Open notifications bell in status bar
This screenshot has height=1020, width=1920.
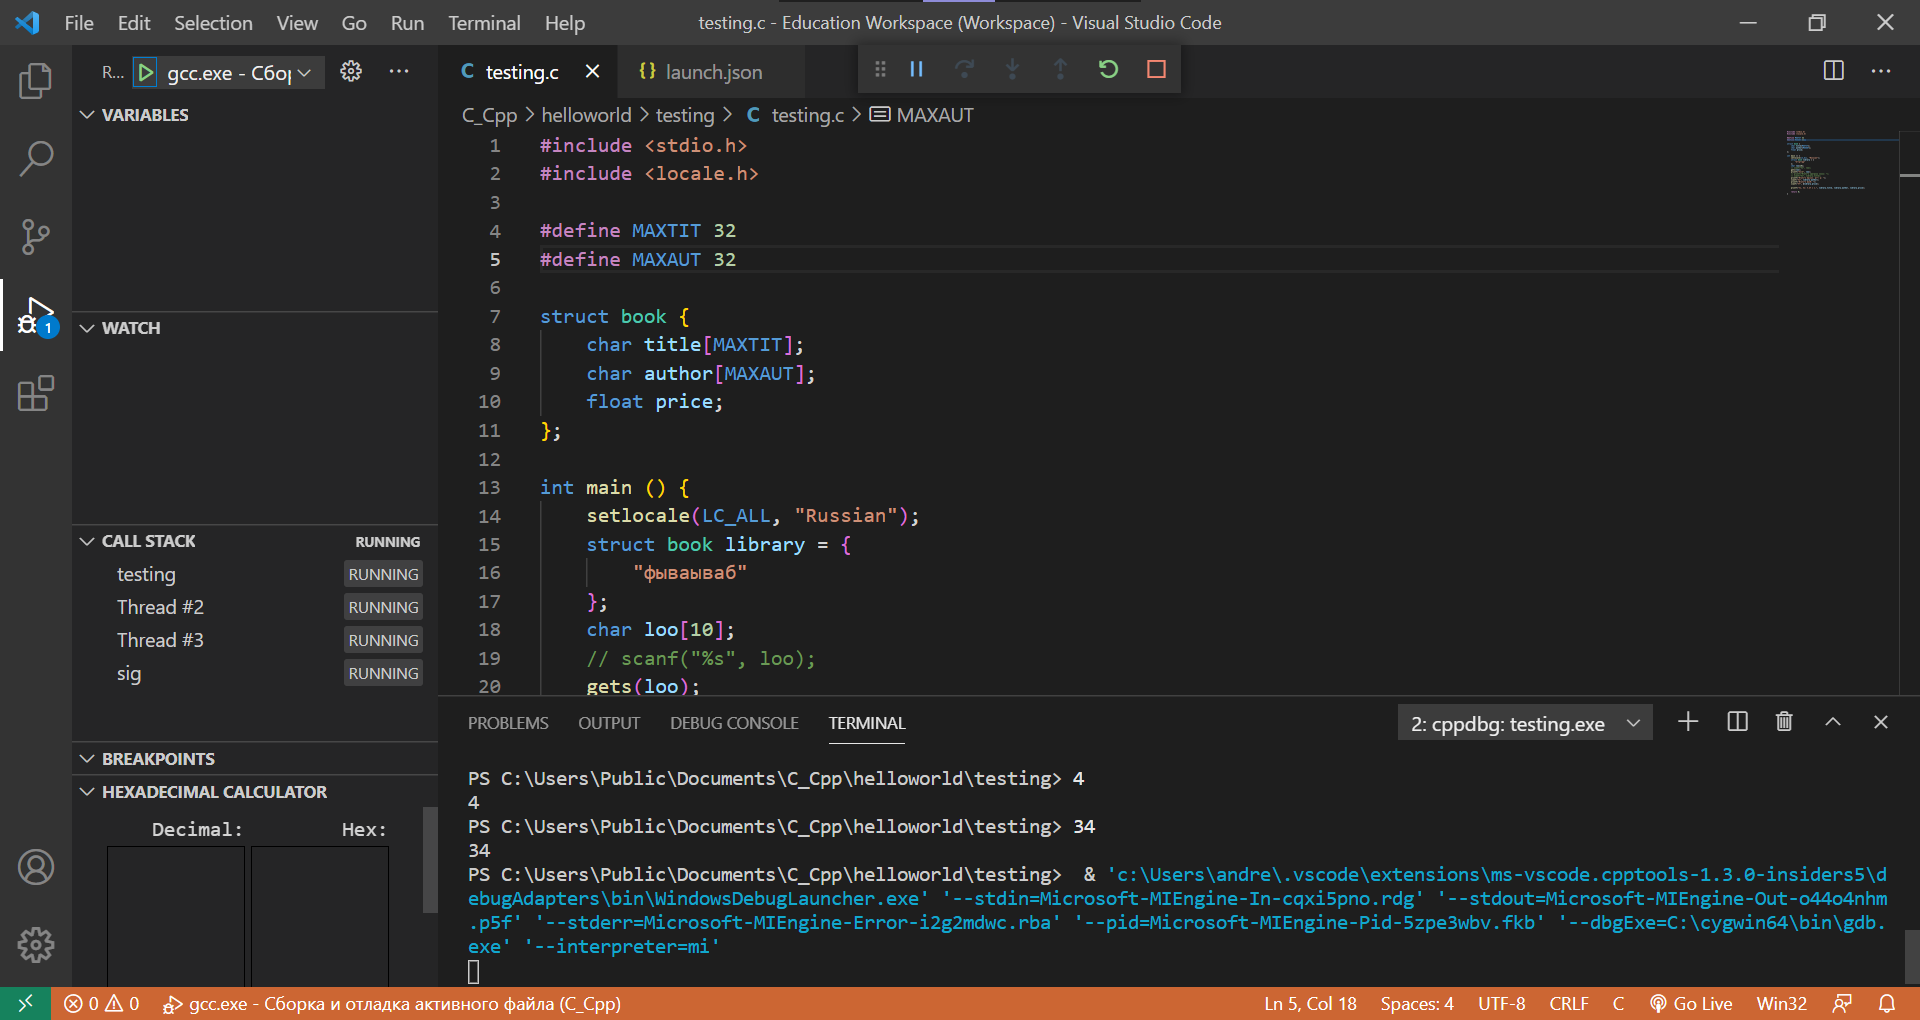[x=1887, y=1003]
